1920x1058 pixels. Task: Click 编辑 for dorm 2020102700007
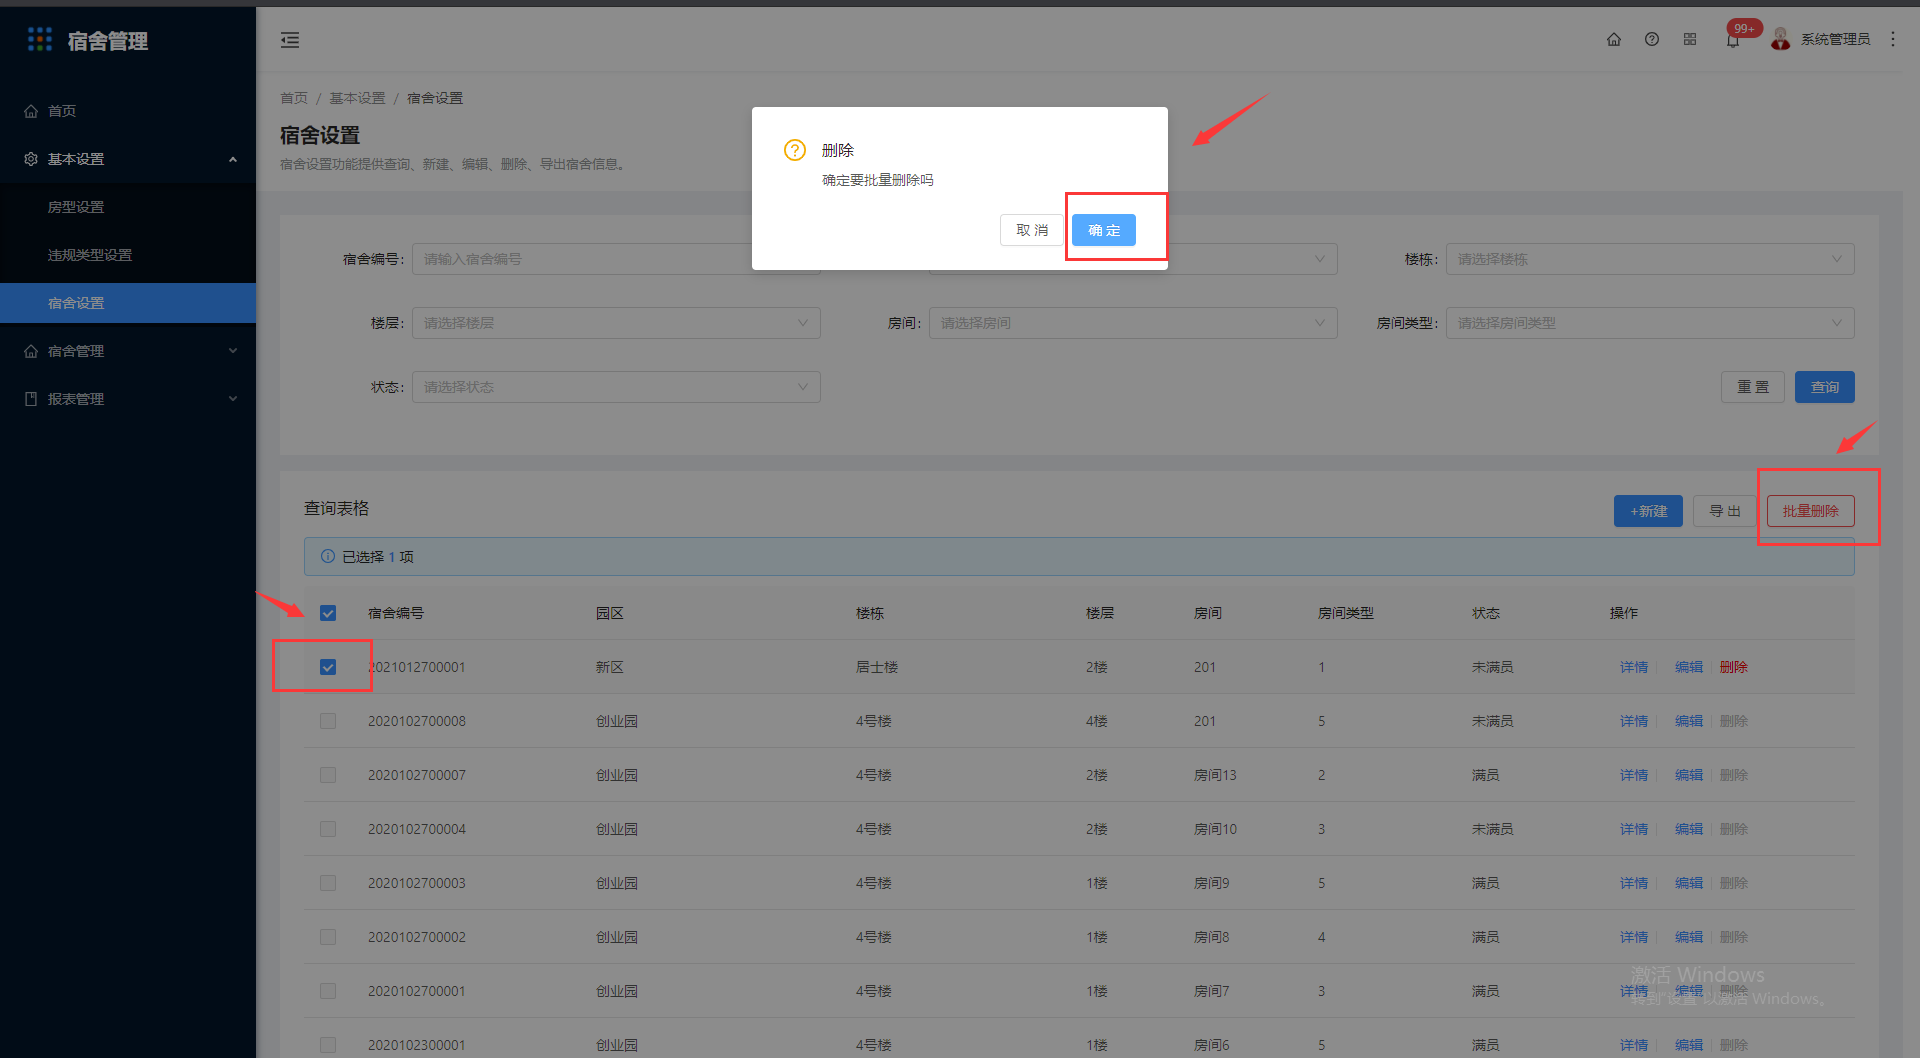tap(1689, 775)
